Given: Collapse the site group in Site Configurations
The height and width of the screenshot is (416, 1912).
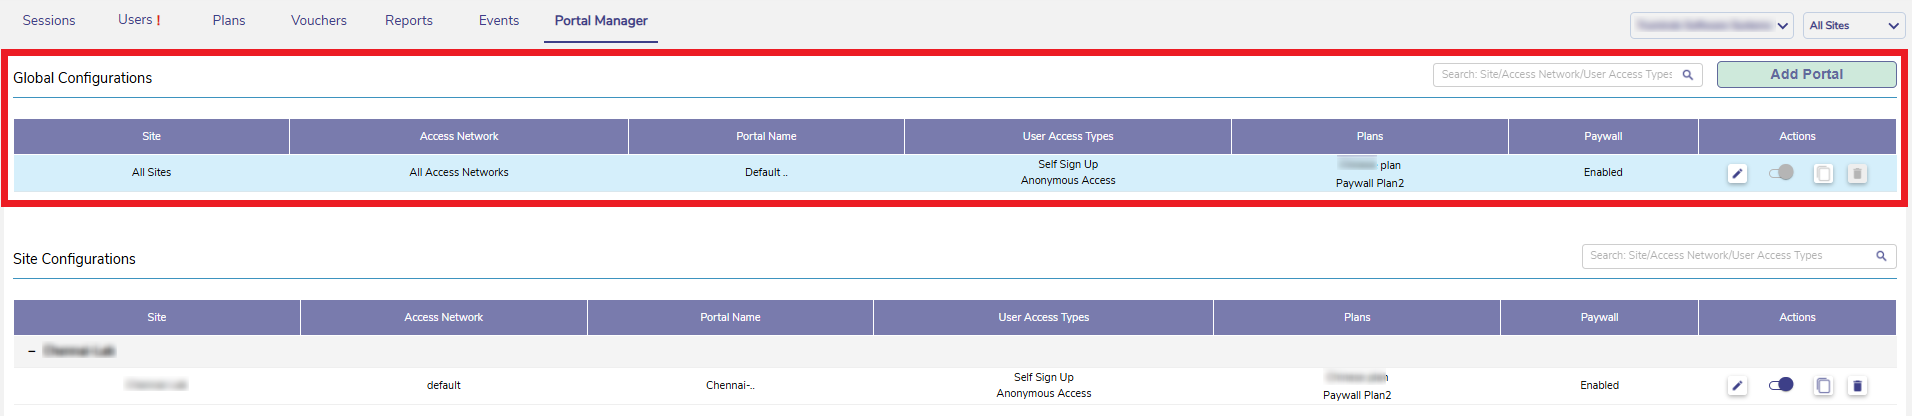Looking at the screenshot, I should tap(32, 351).
